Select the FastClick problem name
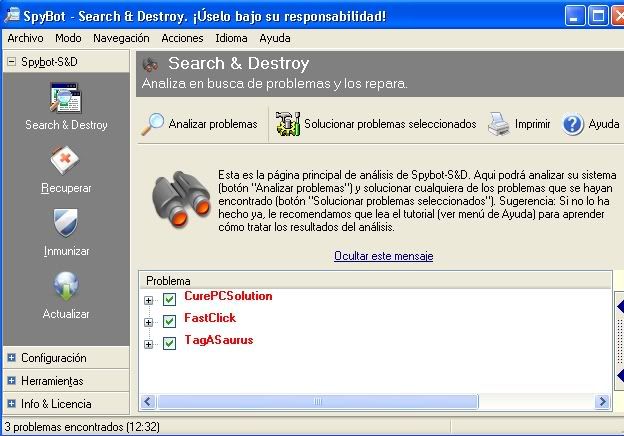624x436 pixels. (210, 318)
